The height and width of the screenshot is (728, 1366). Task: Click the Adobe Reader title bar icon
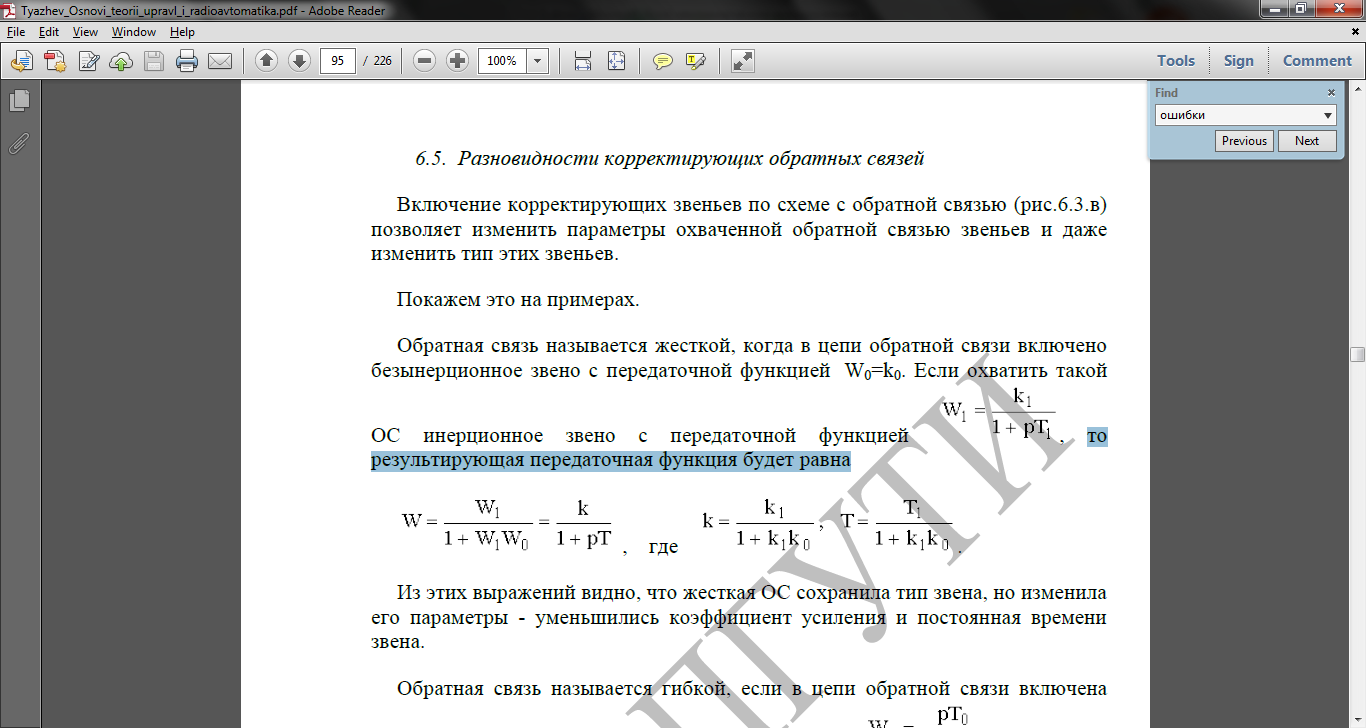pos(9,10)
